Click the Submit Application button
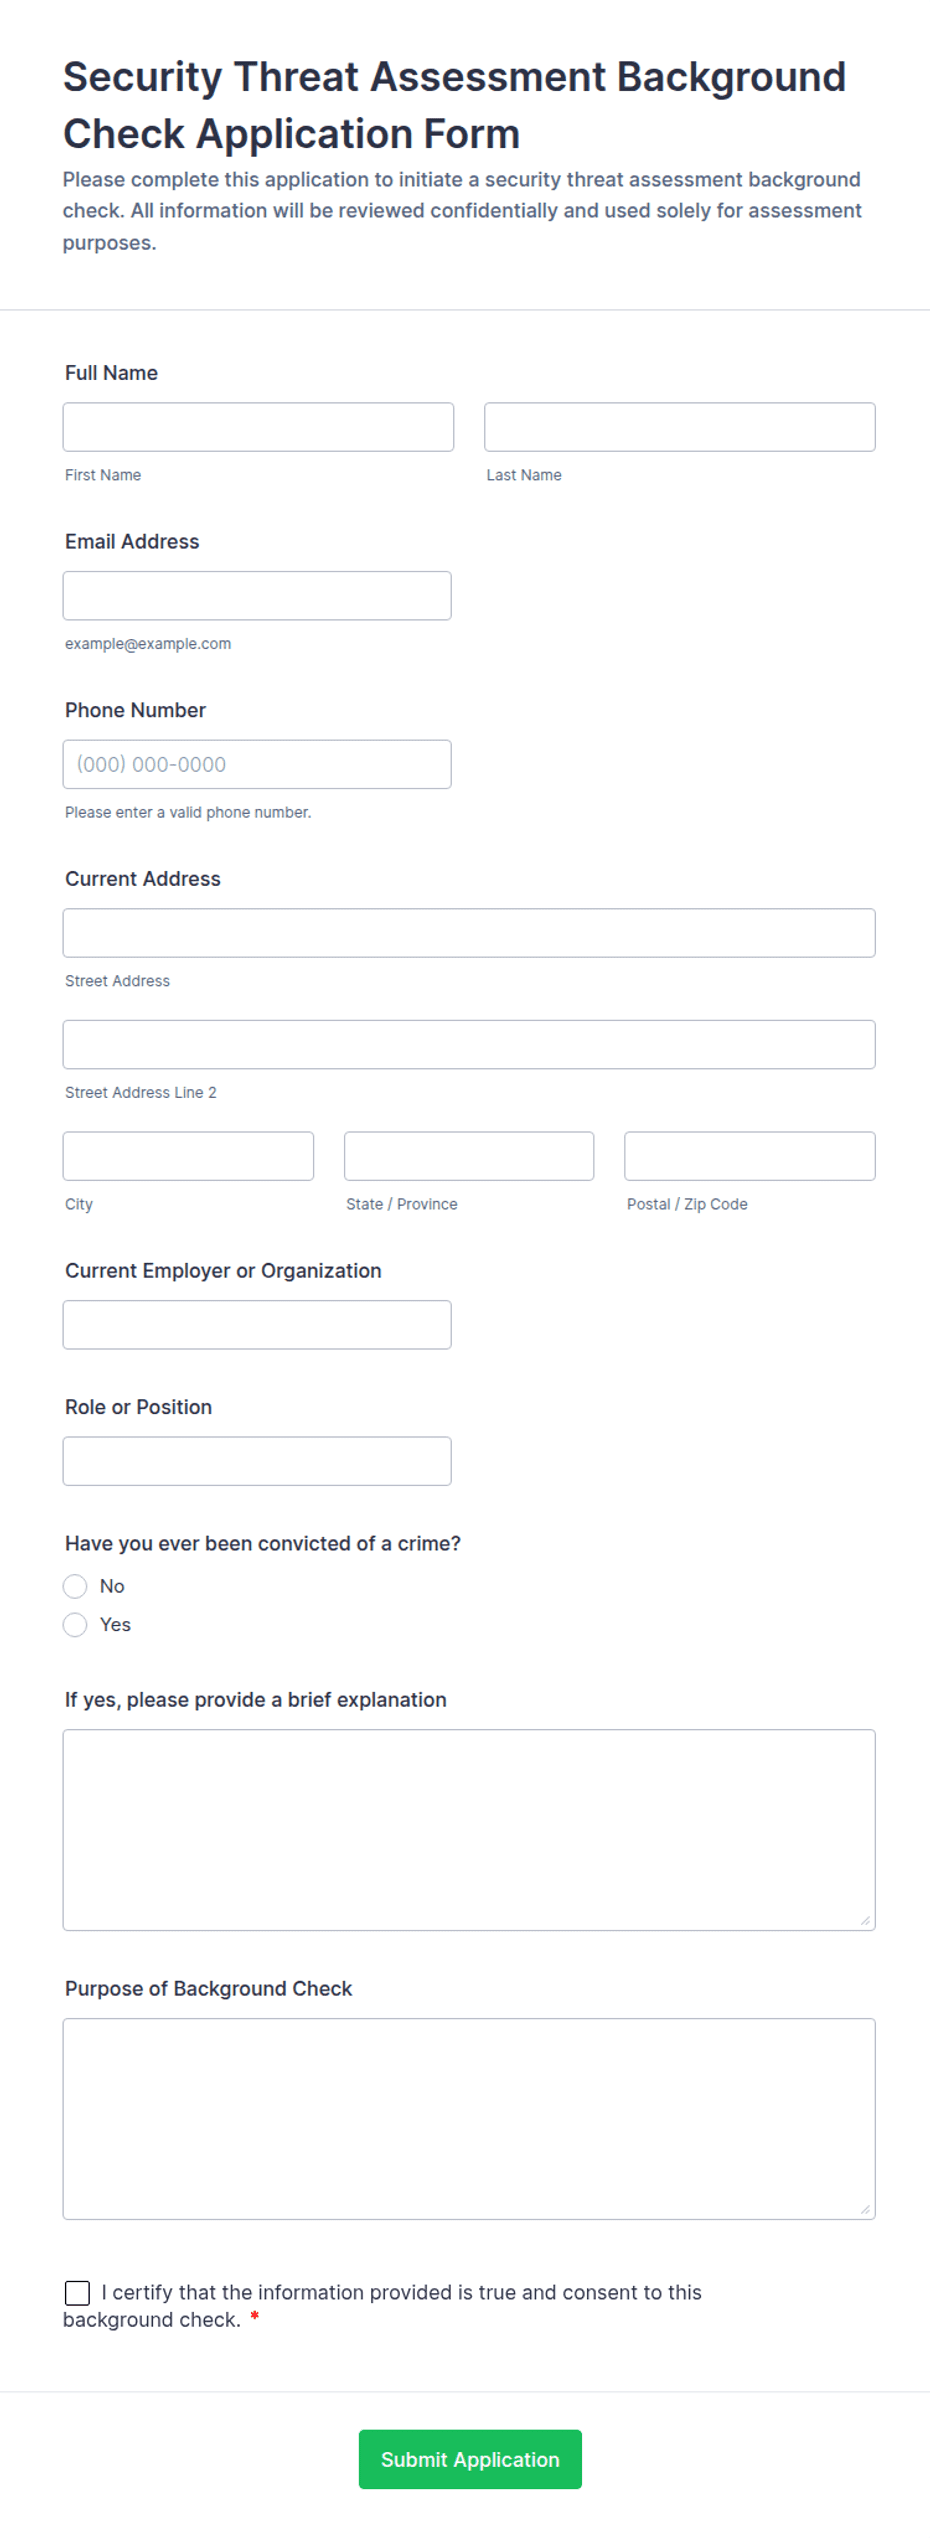This screenshot has height=2538, width=930. pos(470,2459)
